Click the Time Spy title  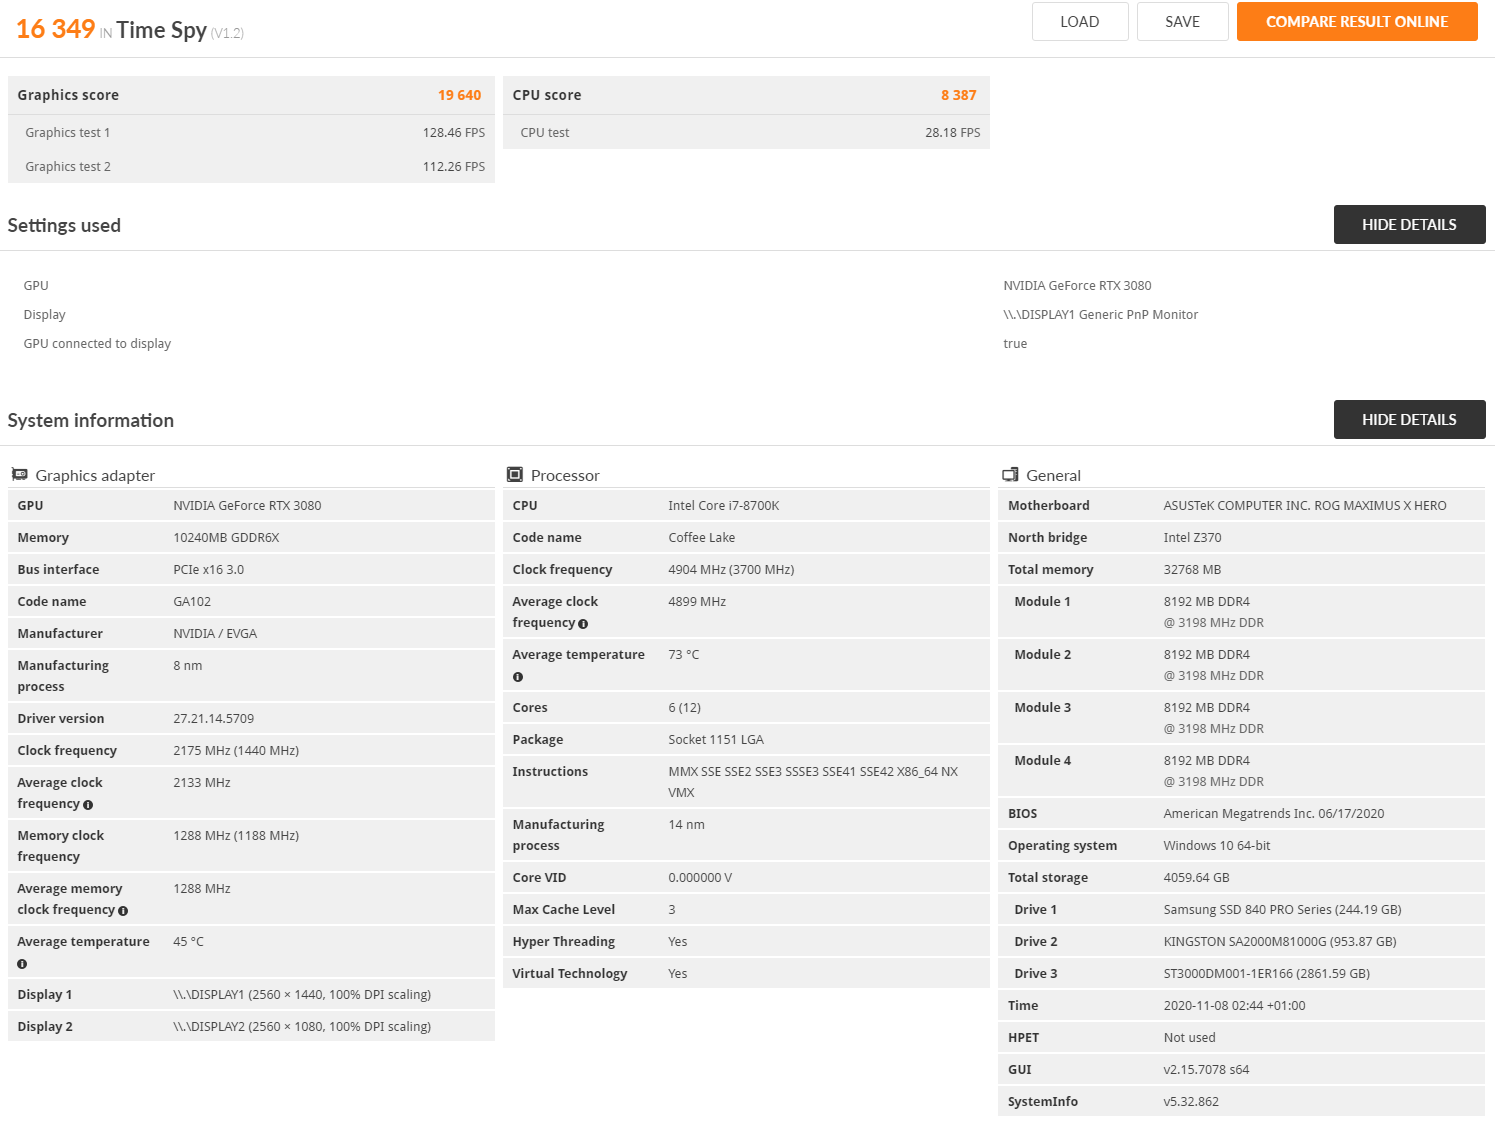tap(161, 30)
